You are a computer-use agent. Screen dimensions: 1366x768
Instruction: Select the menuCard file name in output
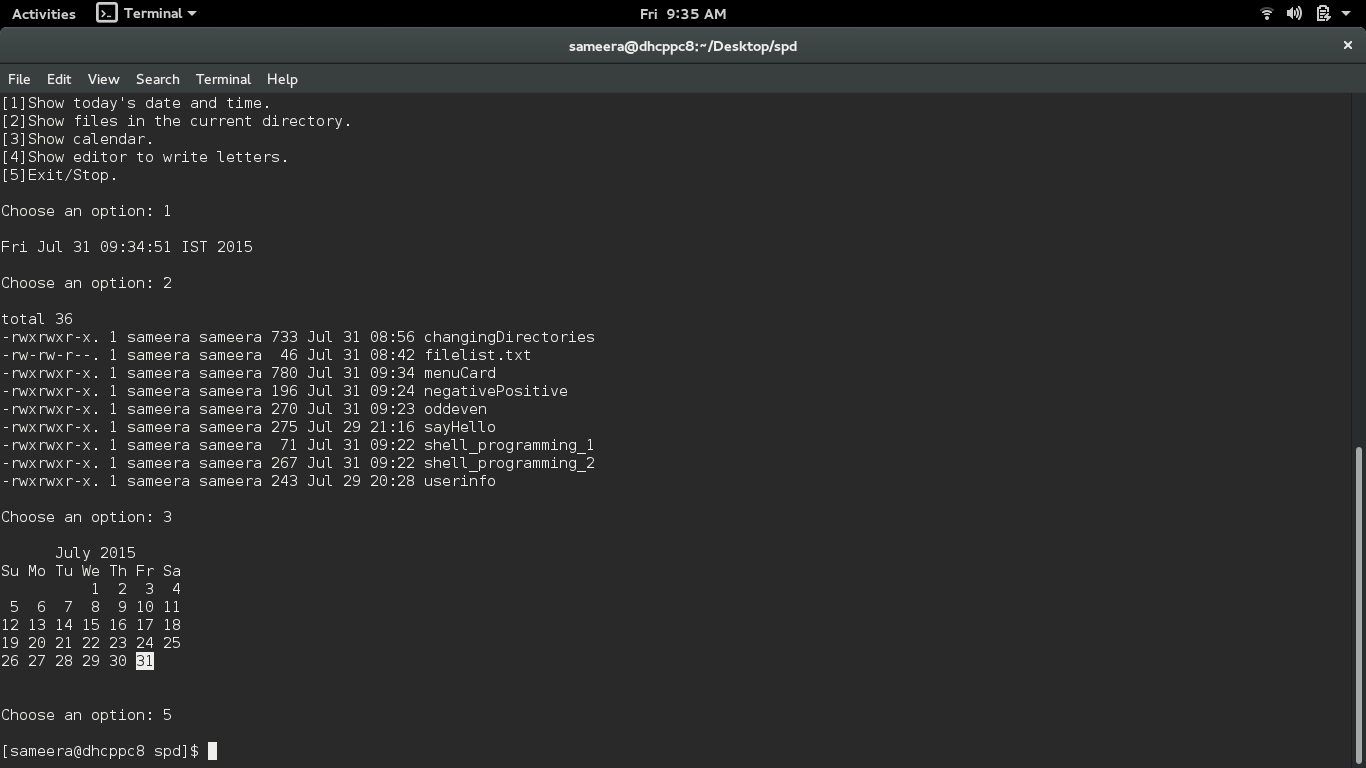pyautogui.click(x=459, y=373)
